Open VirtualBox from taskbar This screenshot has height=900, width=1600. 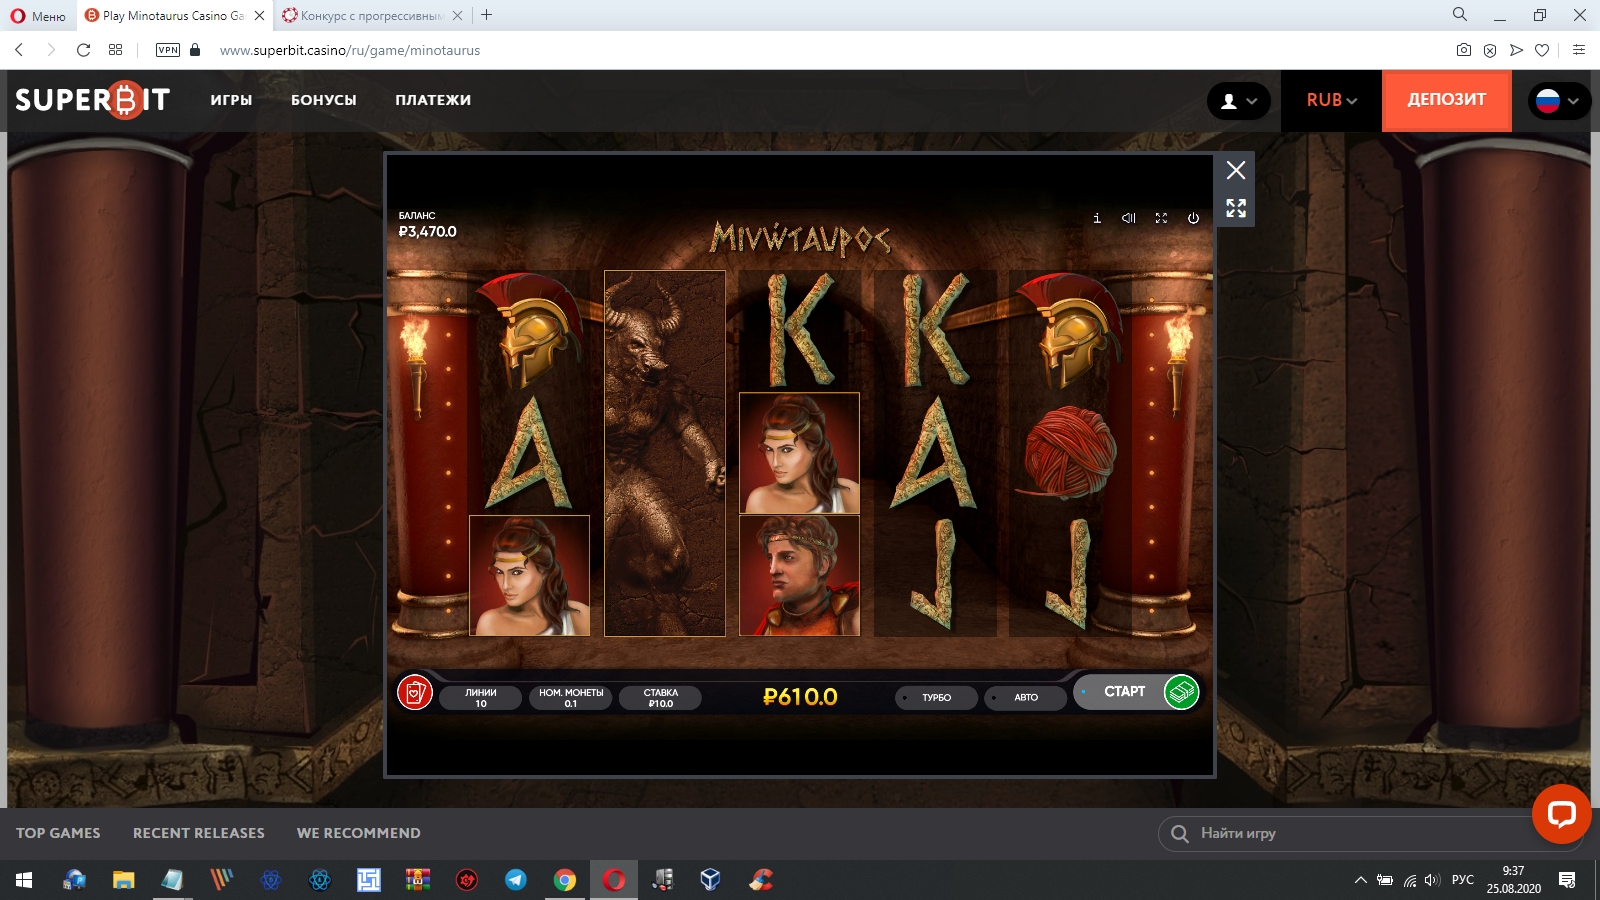pyautogui.click(x=711, y=880)
